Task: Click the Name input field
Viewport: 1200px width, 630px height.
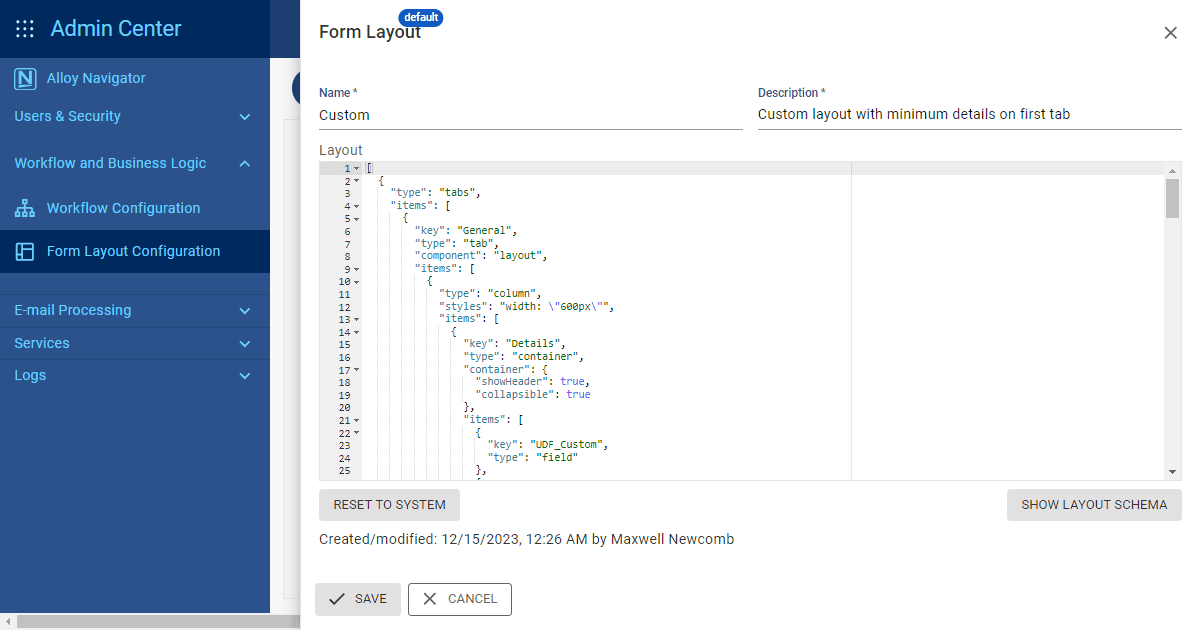Action: click(531, 115)
